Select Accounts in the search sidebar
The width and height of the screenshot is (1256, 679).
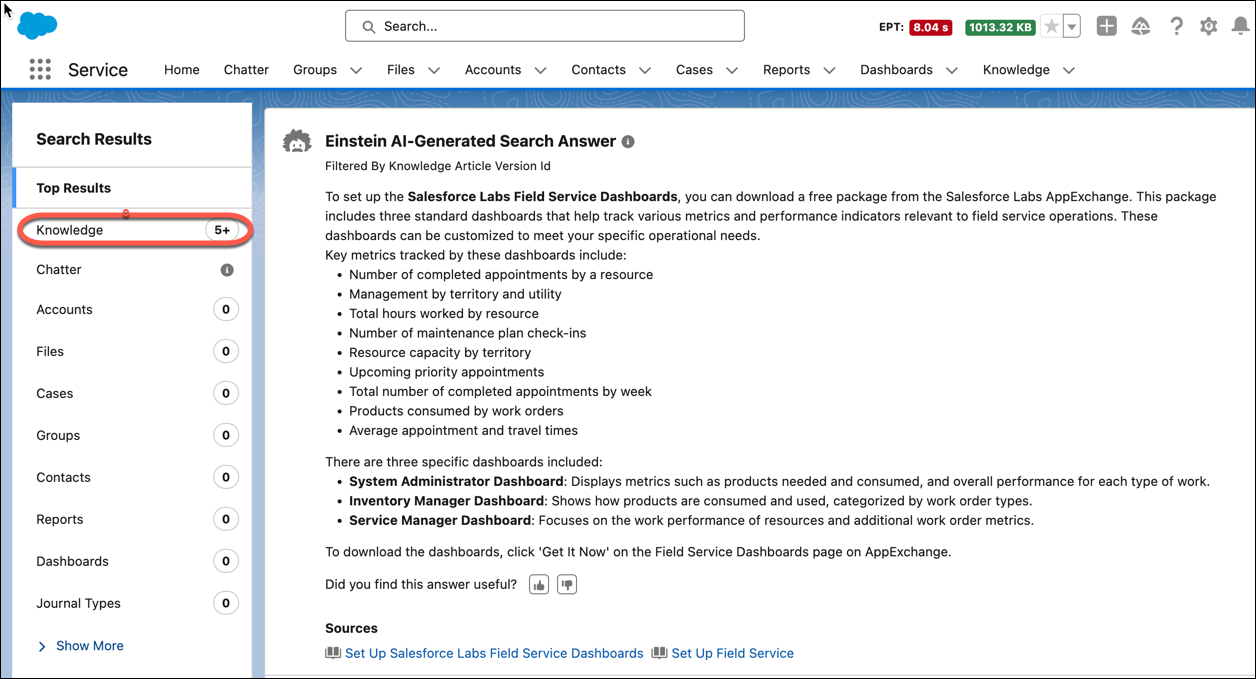click(132, 310)
